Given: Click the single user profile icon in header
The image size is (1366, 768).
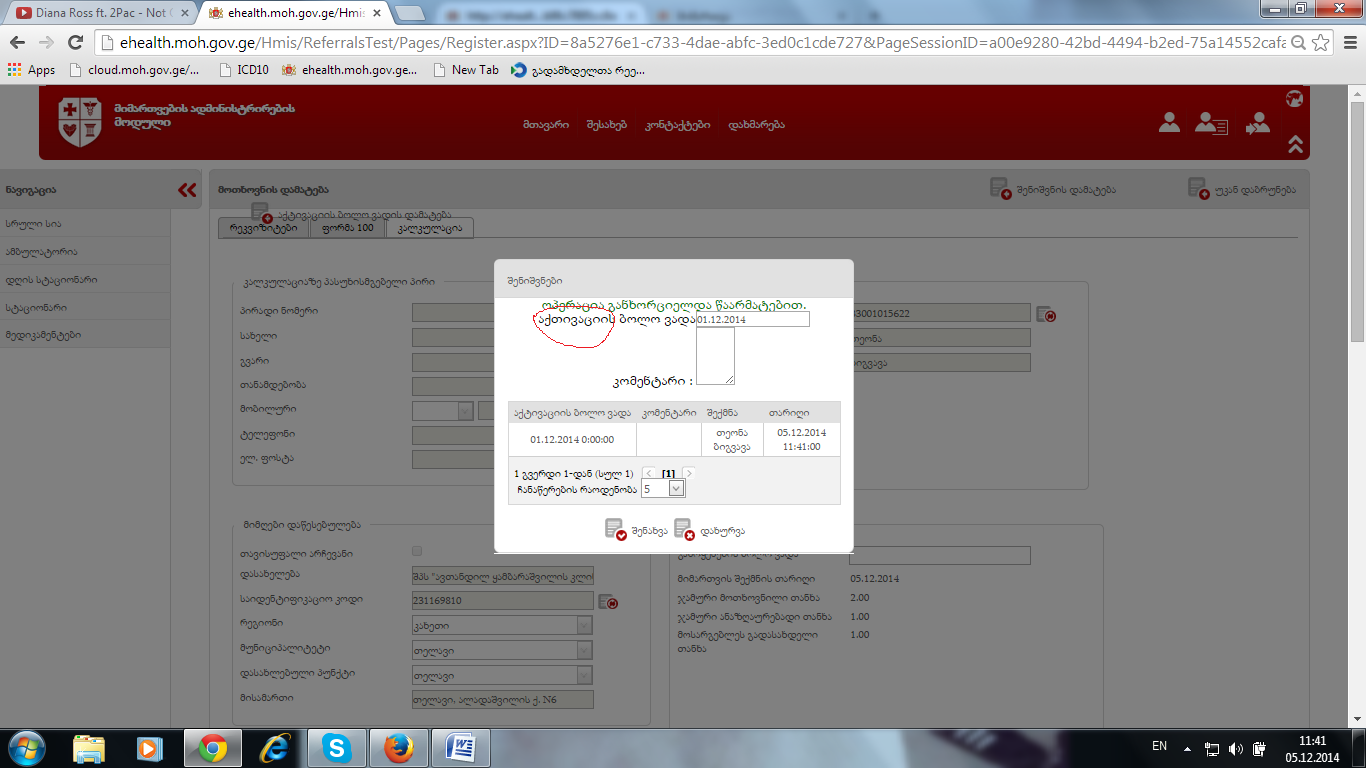Looking at the screenshot, I should pos(1169,123).
